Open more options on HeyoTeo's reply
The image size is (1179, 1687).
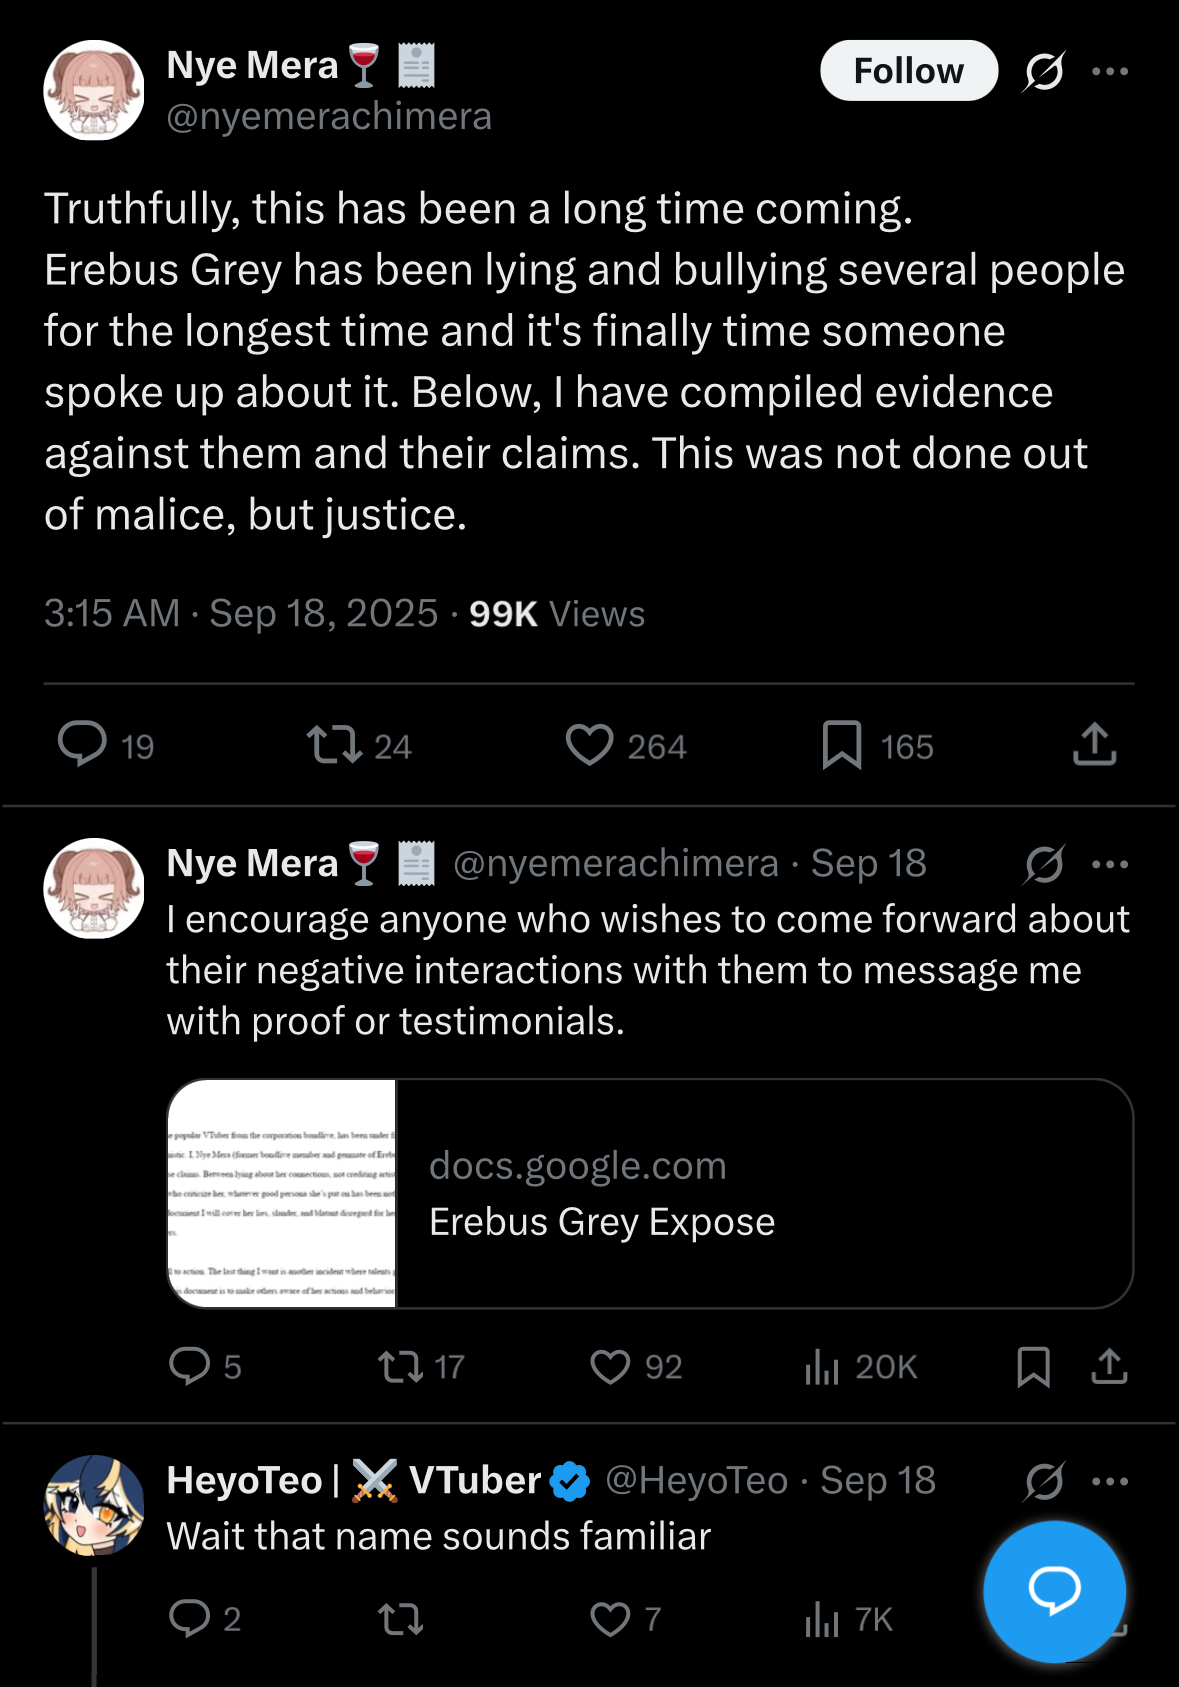pos(1110,1481)
